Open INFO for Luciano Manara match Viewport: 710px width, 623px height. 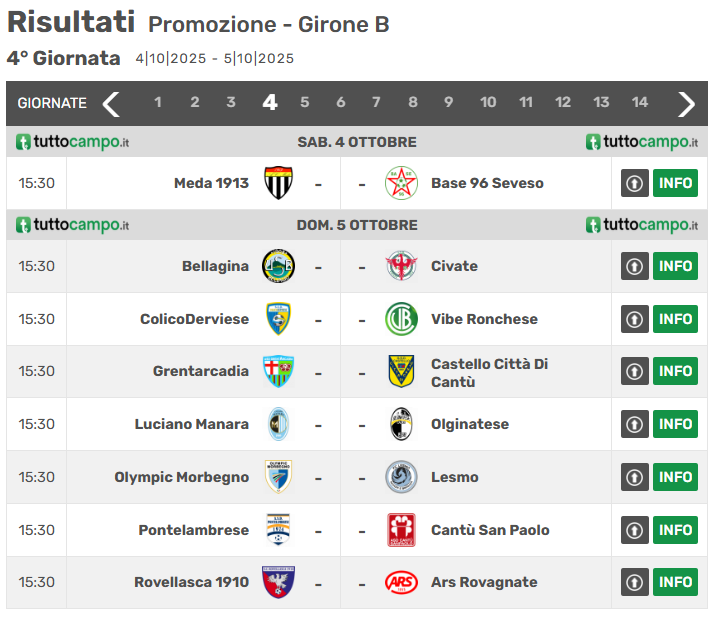pyautogui.click(x=675, y=424)
